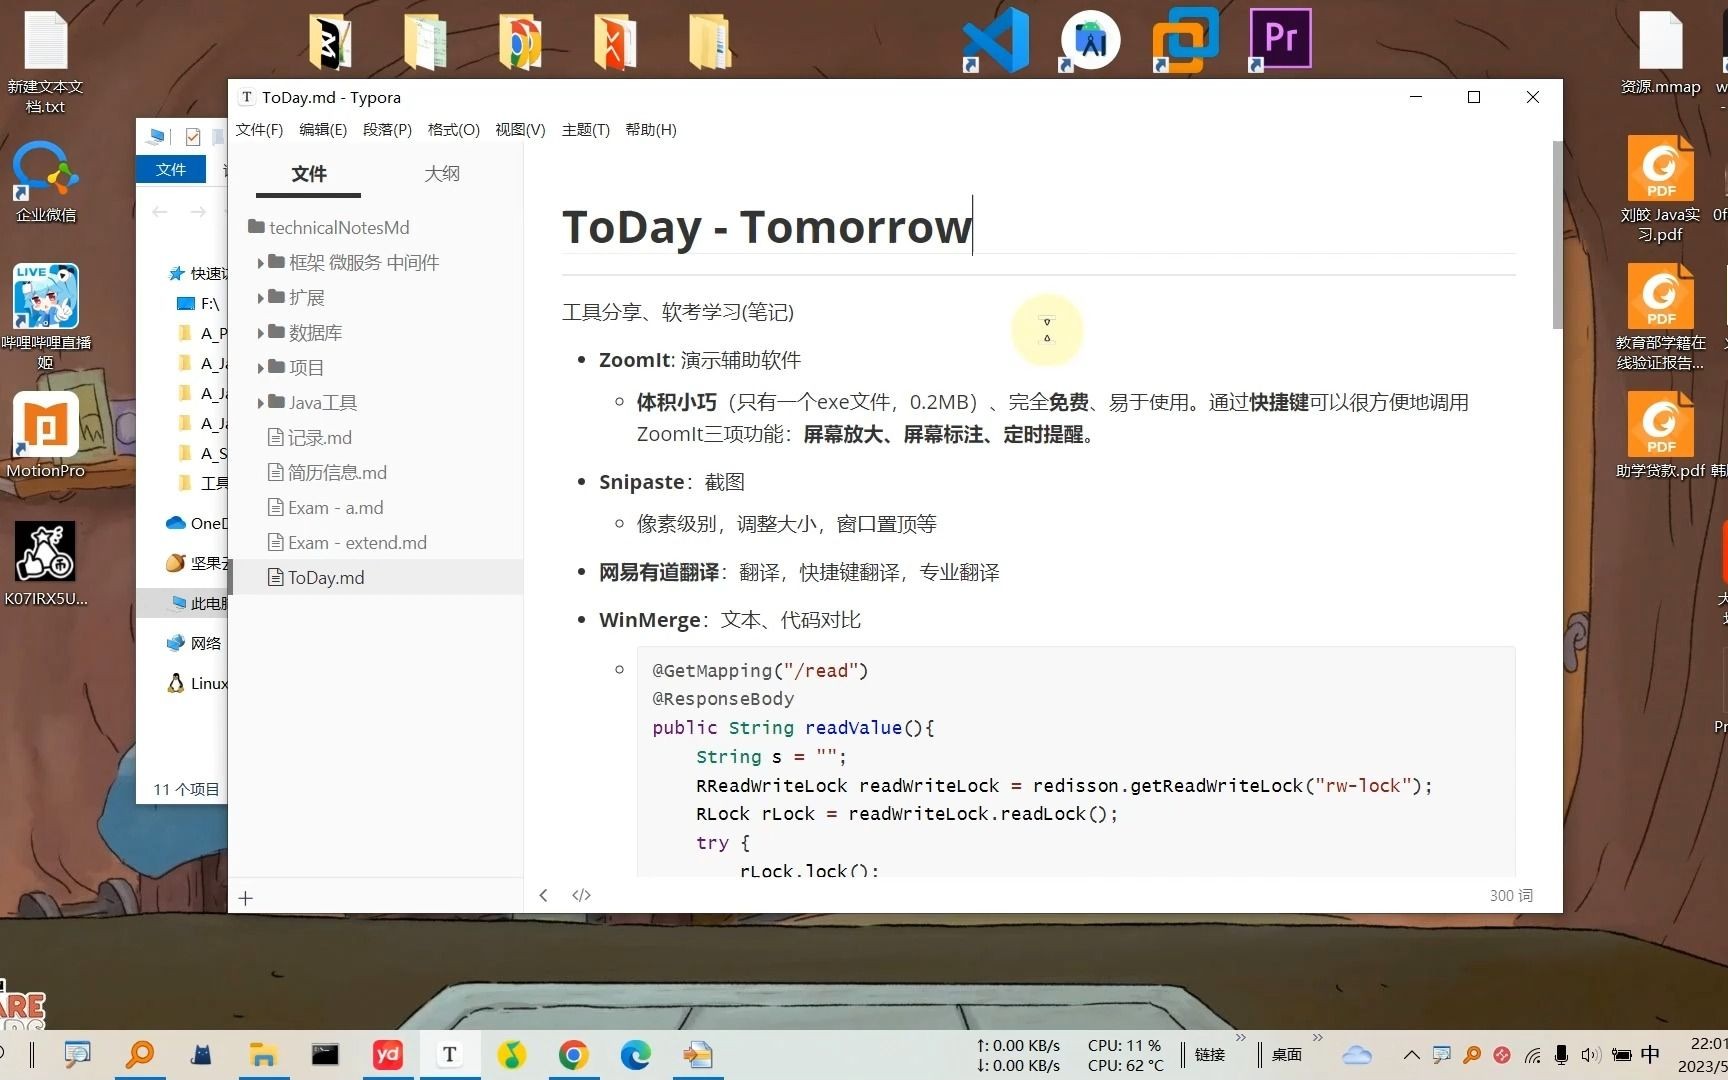Click the 桌面 toolbar on taskbar
Screen dimensions: 1728x1080
pos(1286,1055)
